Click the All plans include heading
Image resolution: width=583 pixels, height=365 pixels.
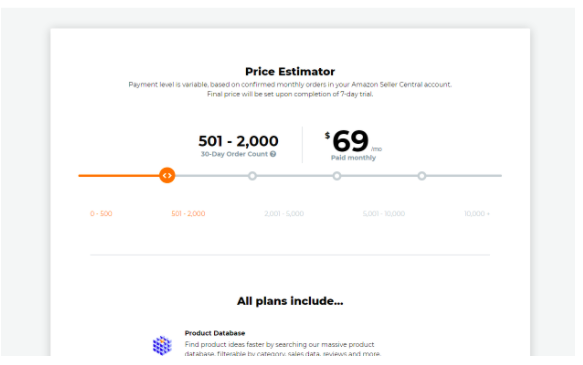coord(290,301)
